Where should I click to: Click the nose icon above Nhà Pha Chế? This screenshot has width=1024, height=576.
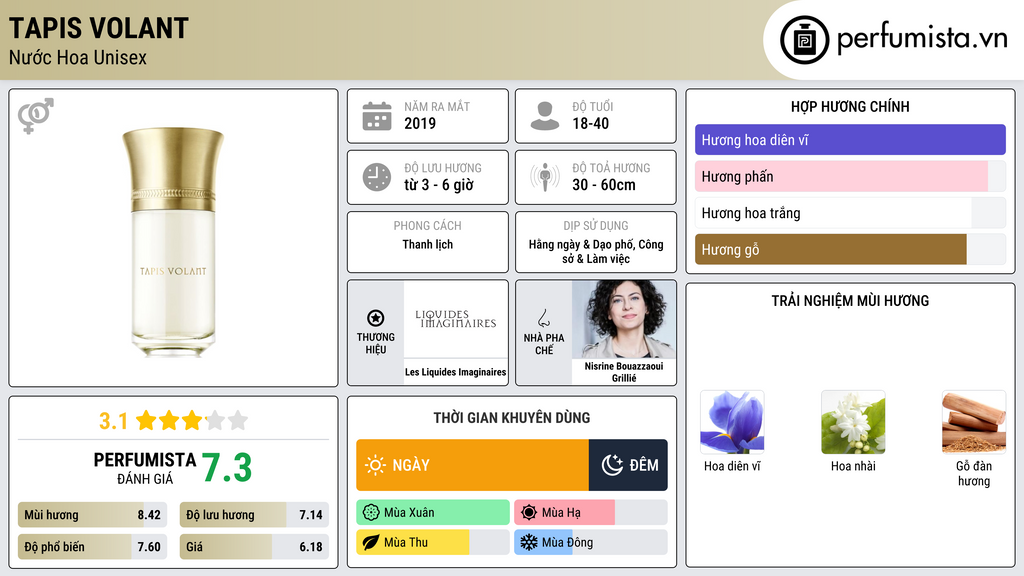click(x=543, y=318)
